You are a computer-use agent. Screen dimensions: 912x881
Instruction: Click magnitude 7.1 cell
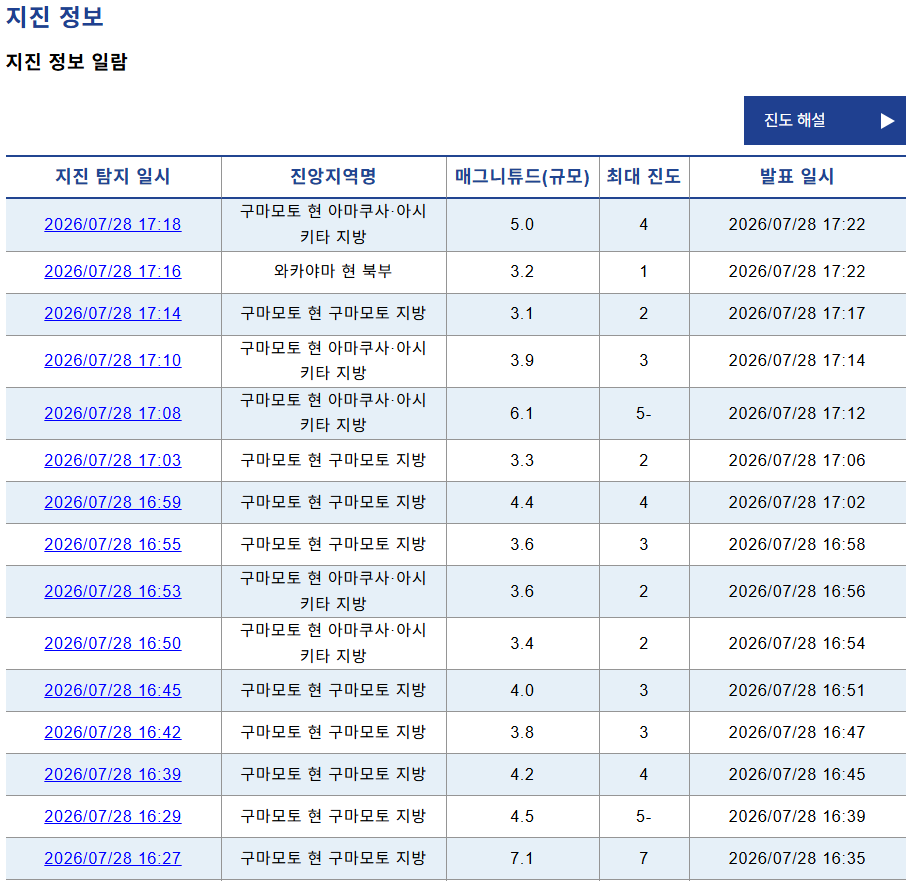click(522, 858)
